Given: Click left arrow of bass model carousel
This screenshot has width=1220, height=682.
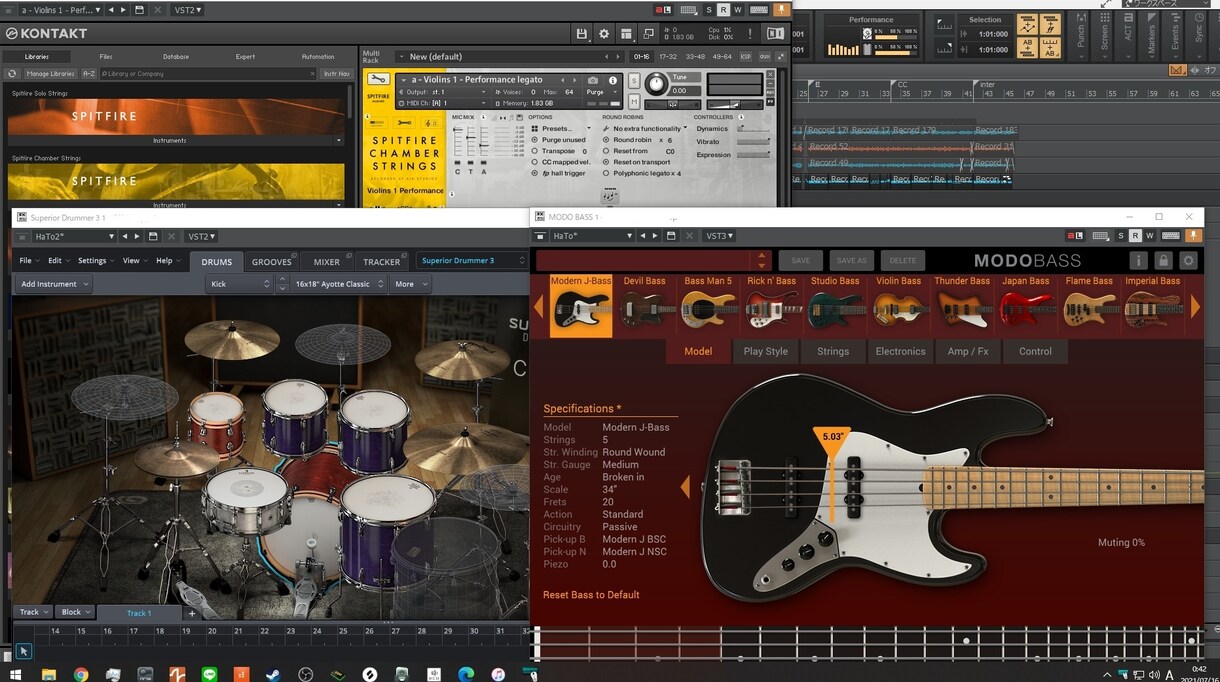Looking at the screenshot, I should tap(538, 306).
